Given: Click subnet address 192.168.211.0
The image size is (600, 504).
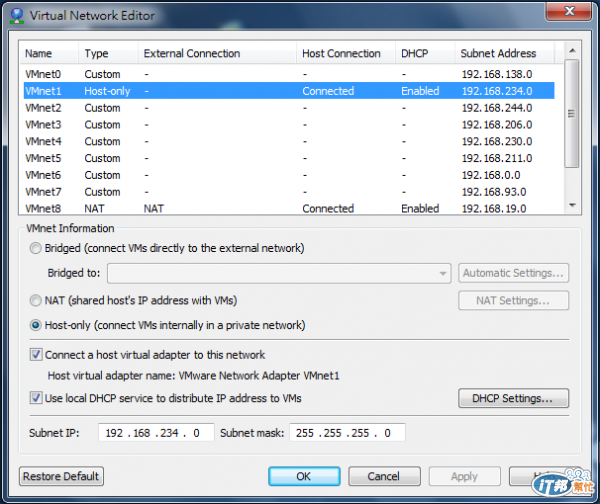Looking at the screenshot, I should (x=497, y=158).
